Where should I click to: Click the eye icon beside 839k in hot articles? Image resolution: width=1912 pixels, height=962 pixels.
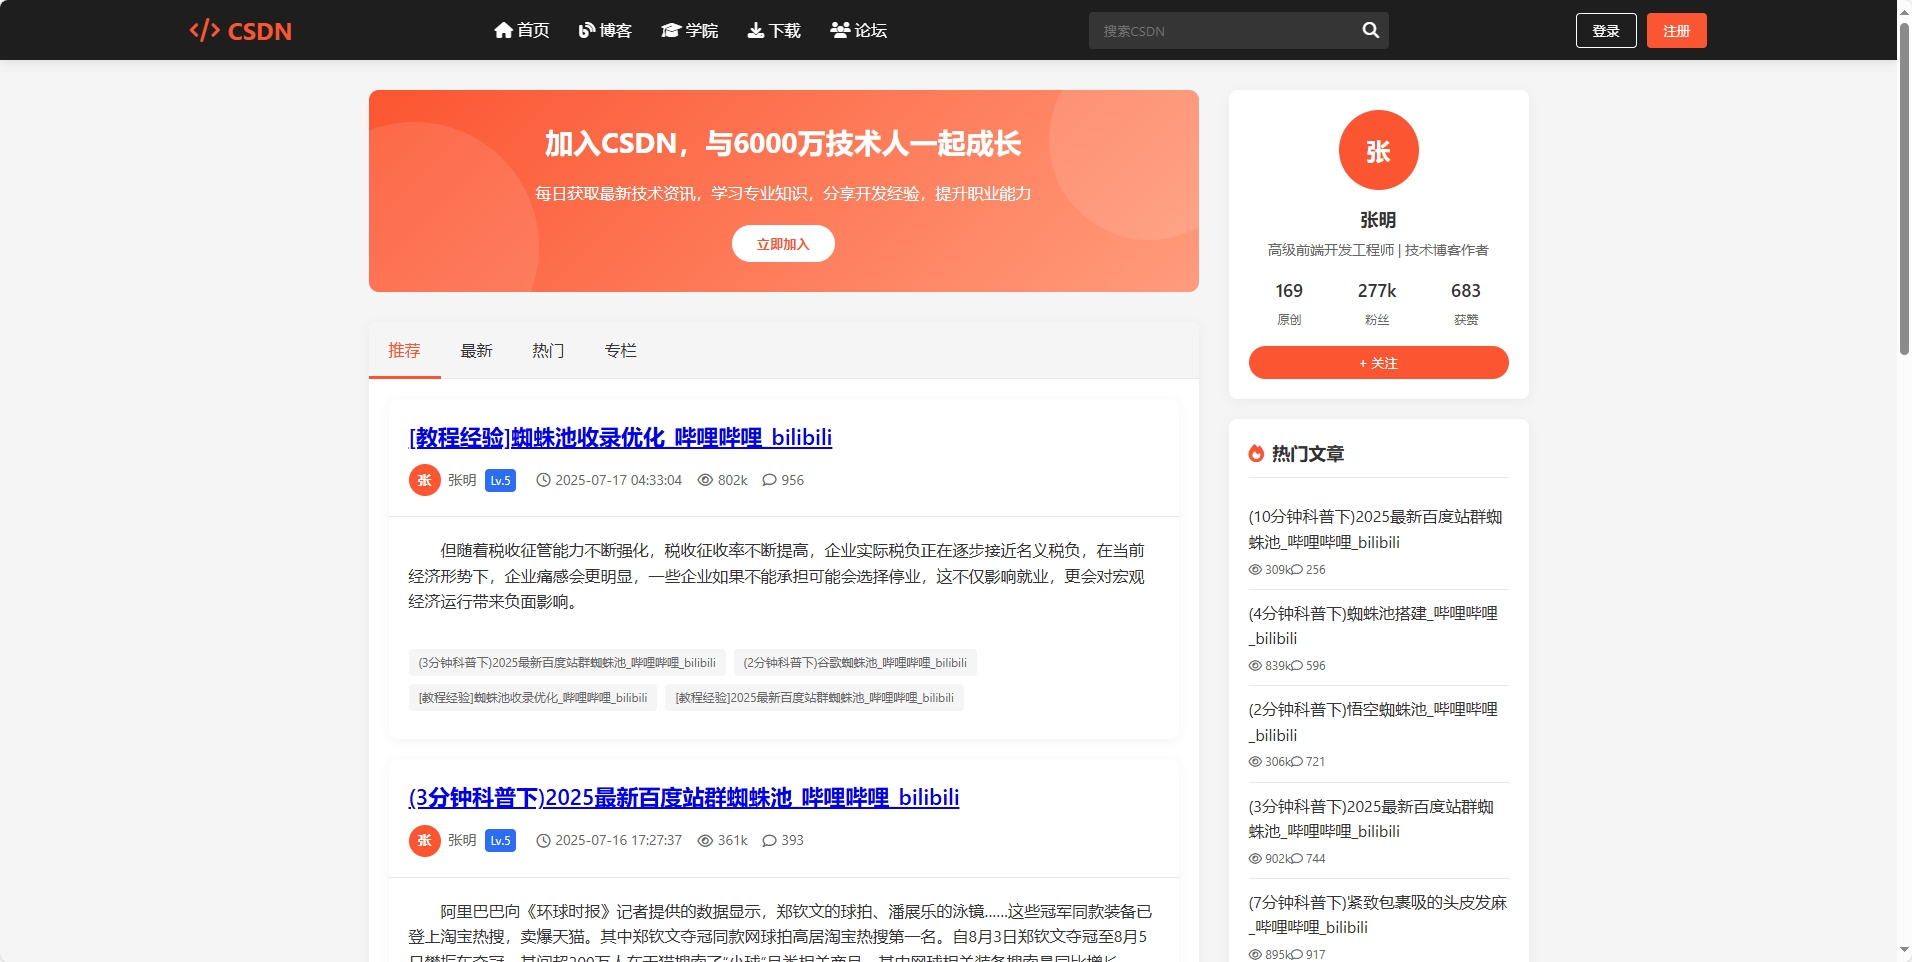coord(1255,665)
